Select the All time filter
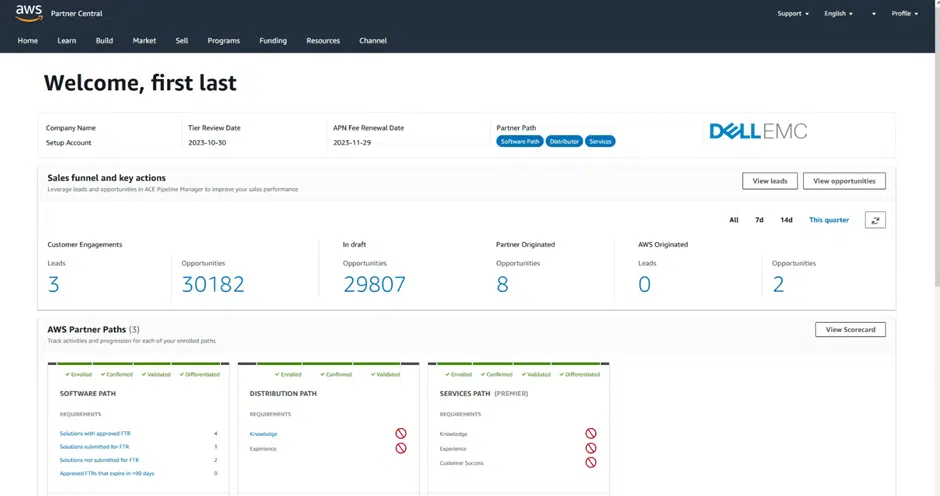This screenshot has width=940, height=496. pos(734,220)
